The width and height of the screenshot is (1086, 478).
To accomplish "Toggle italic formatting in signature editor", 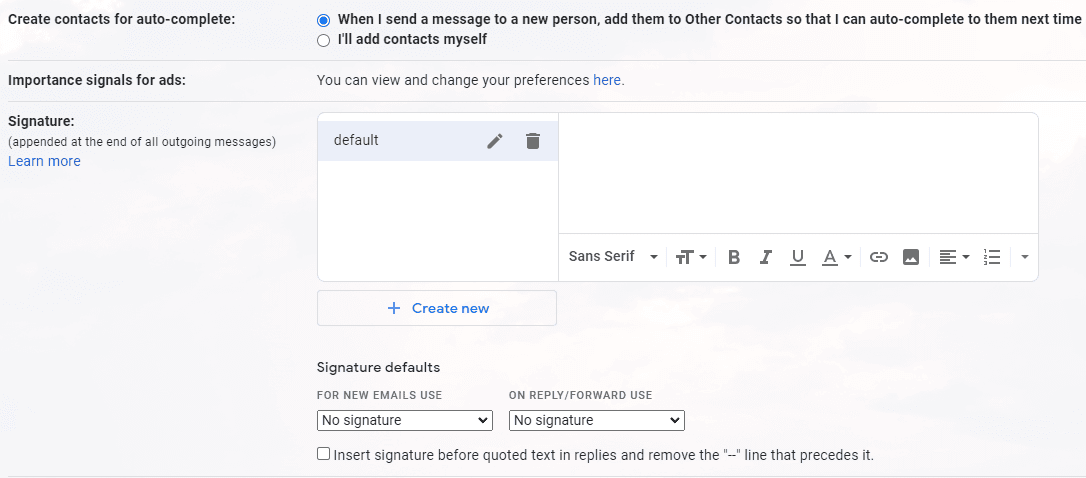I will (765, 257).
